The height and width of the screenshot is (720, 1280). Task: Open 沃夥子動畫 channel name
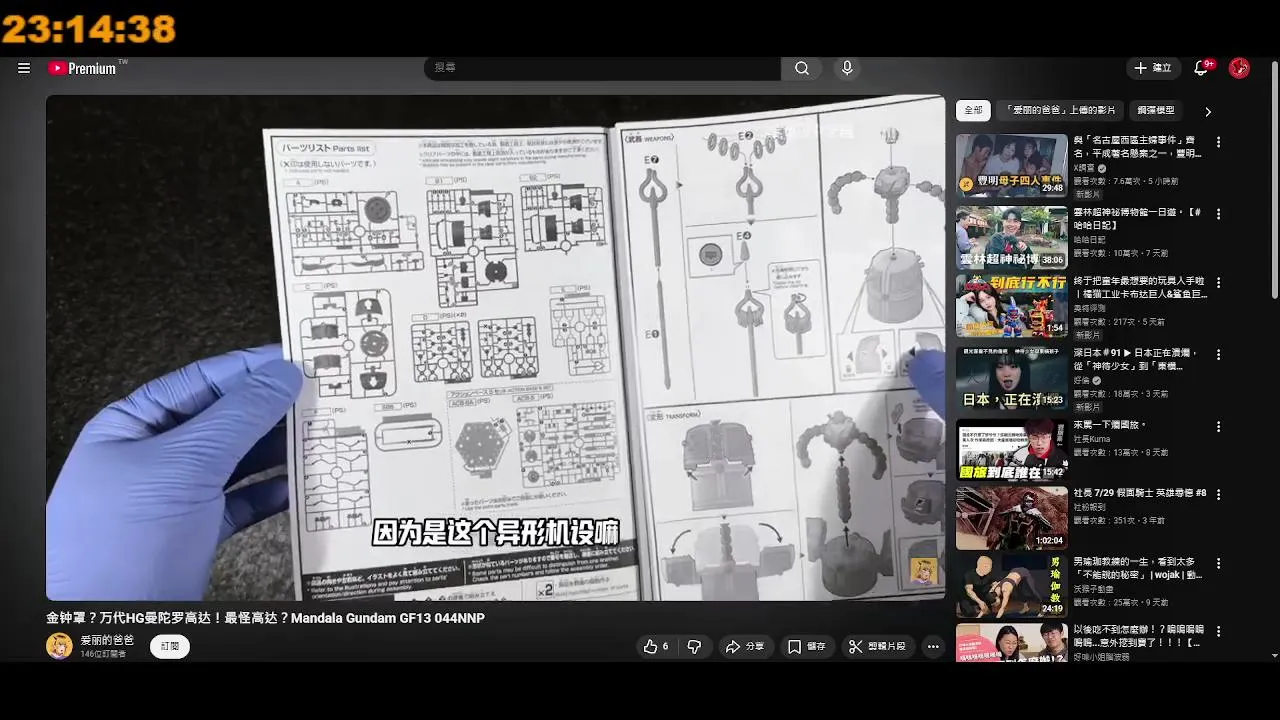(1092, 589)
